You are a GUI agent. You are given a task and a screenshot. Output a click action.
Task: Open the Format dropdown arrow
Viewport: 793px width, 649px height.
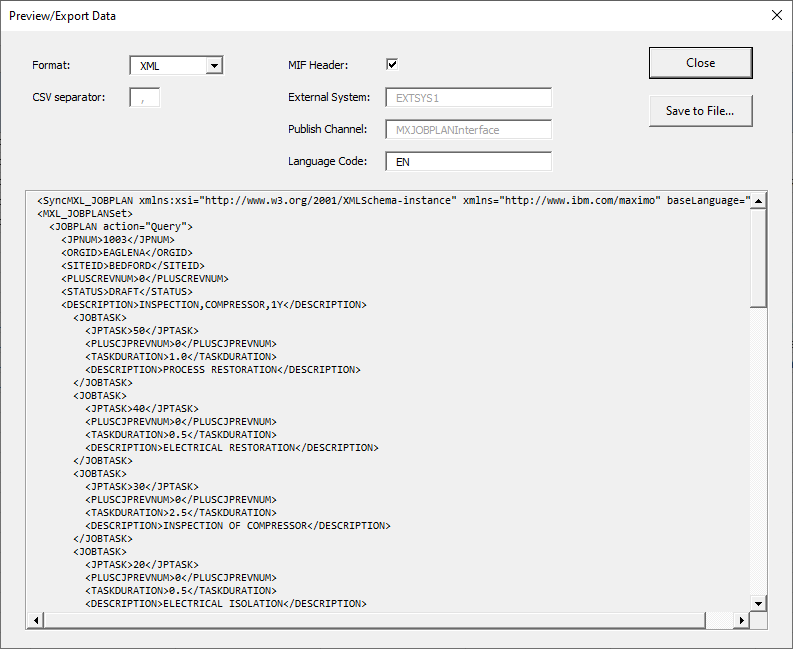tap(214, 66)
